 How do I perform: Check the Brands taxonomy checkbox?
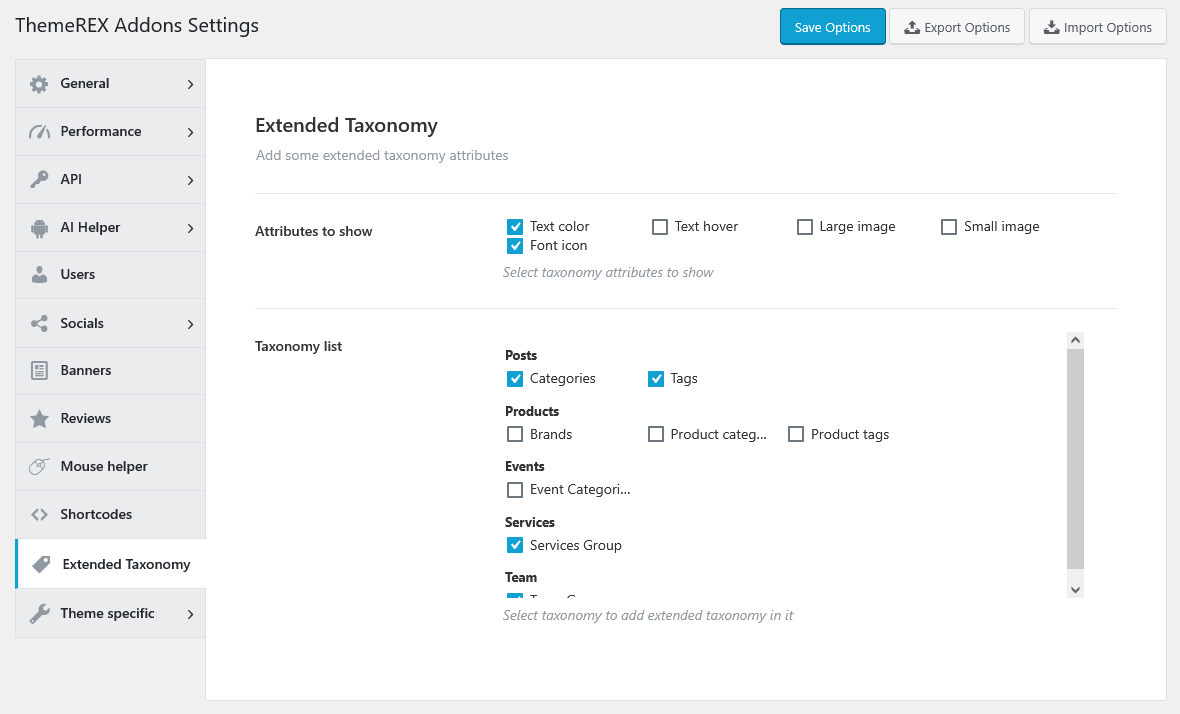click(515, 434)
